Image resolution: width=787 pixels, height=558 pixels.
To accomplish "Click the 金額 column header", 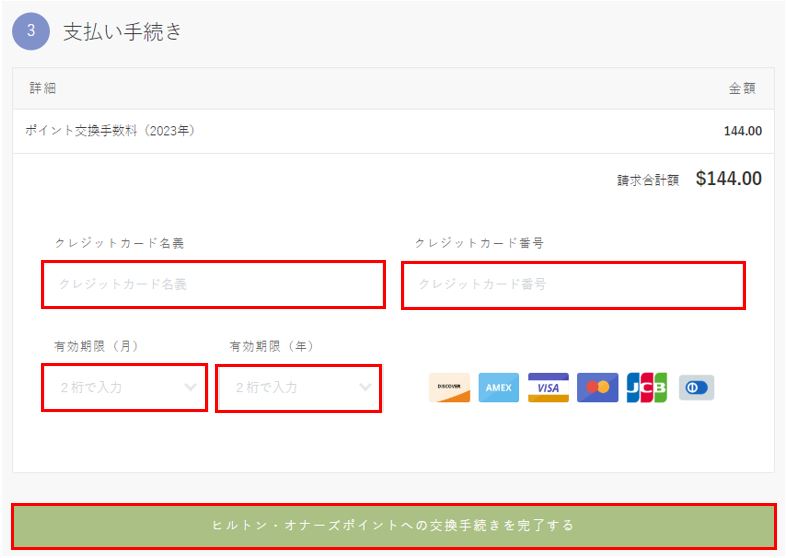I will [x=742, y=88].
